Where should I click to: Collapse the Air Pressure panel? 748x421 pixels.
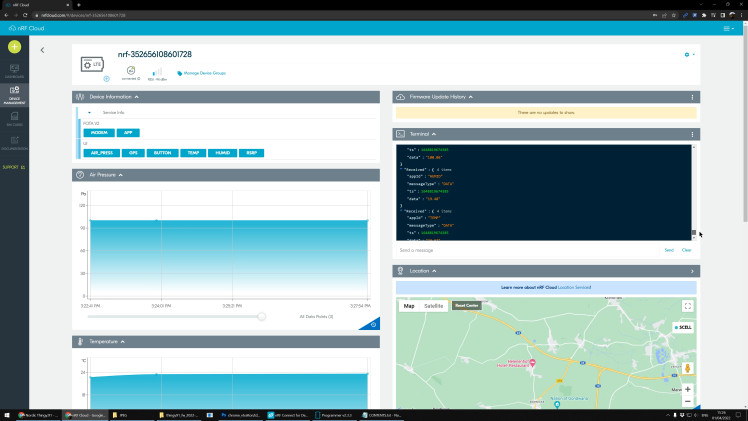[x=121, y=175]
